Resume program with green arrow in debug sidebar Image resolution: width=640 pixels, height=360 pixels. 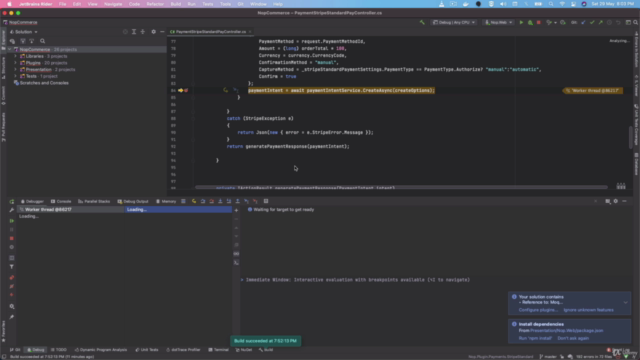pos(11,221)
